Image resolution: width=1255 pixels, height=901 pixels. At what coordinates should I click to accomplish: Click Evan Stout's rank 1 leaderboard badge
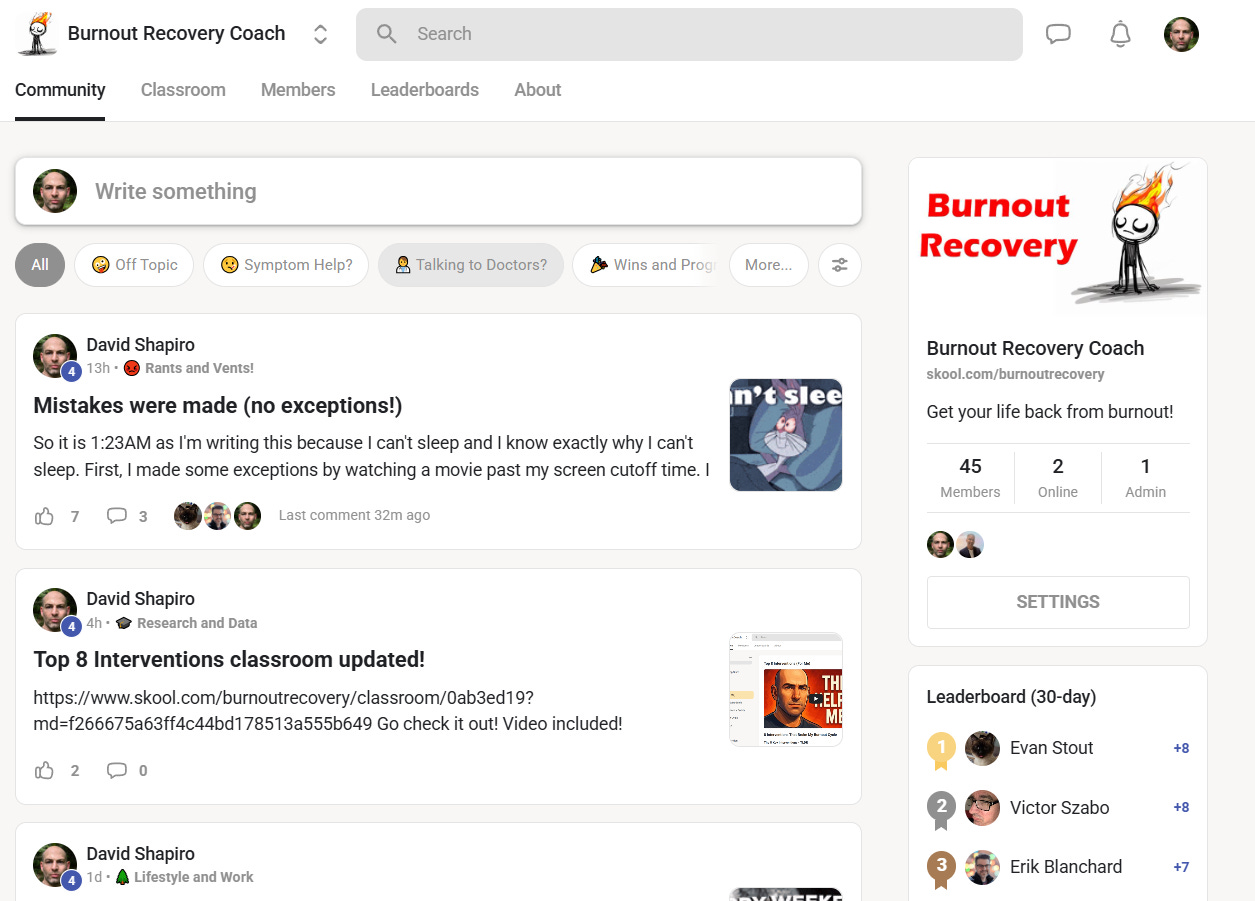(941, 748)
